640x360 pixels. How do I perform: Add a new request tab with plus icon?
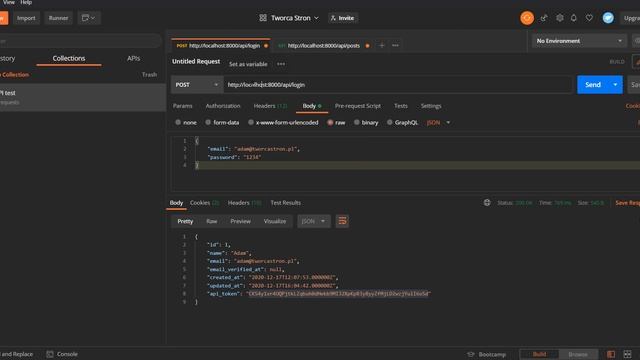click(x=382, y=45)
